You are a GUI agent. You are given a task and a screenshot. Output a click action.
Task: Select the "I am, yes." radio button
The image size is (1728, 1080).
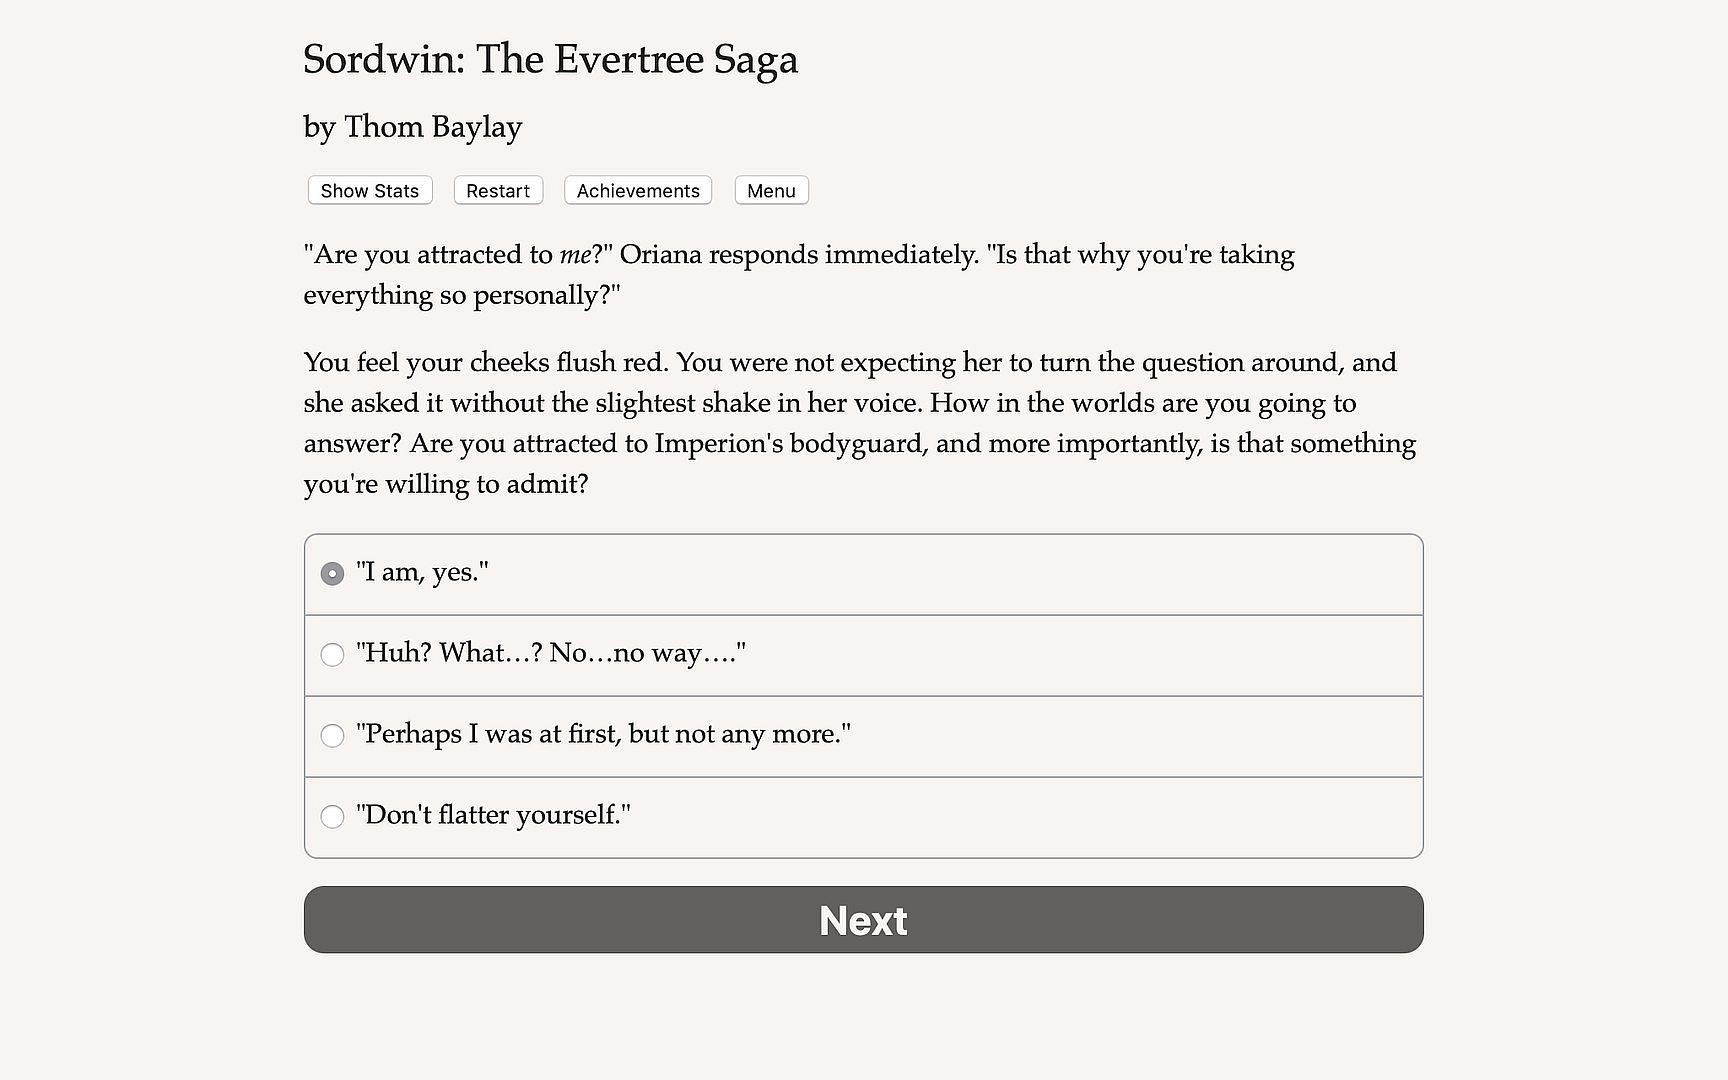[x=332, y=574]
